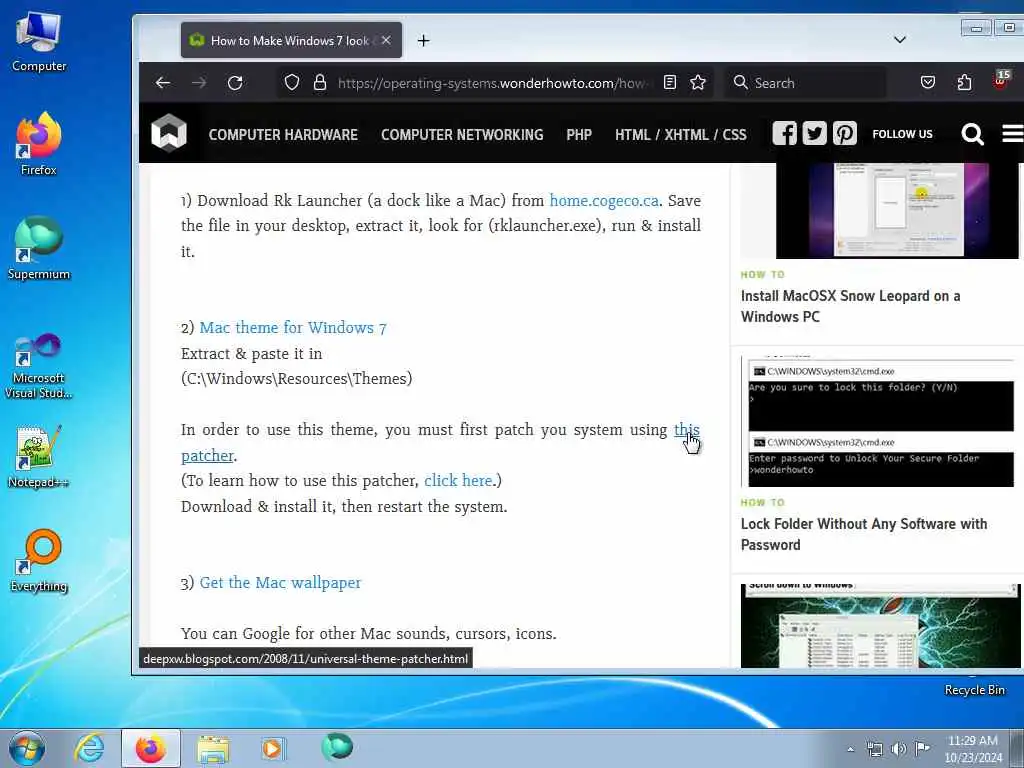The width and height of the screenshot is (1024, 768).
Task: Open the site hamburger menu
Action: 1013,133
